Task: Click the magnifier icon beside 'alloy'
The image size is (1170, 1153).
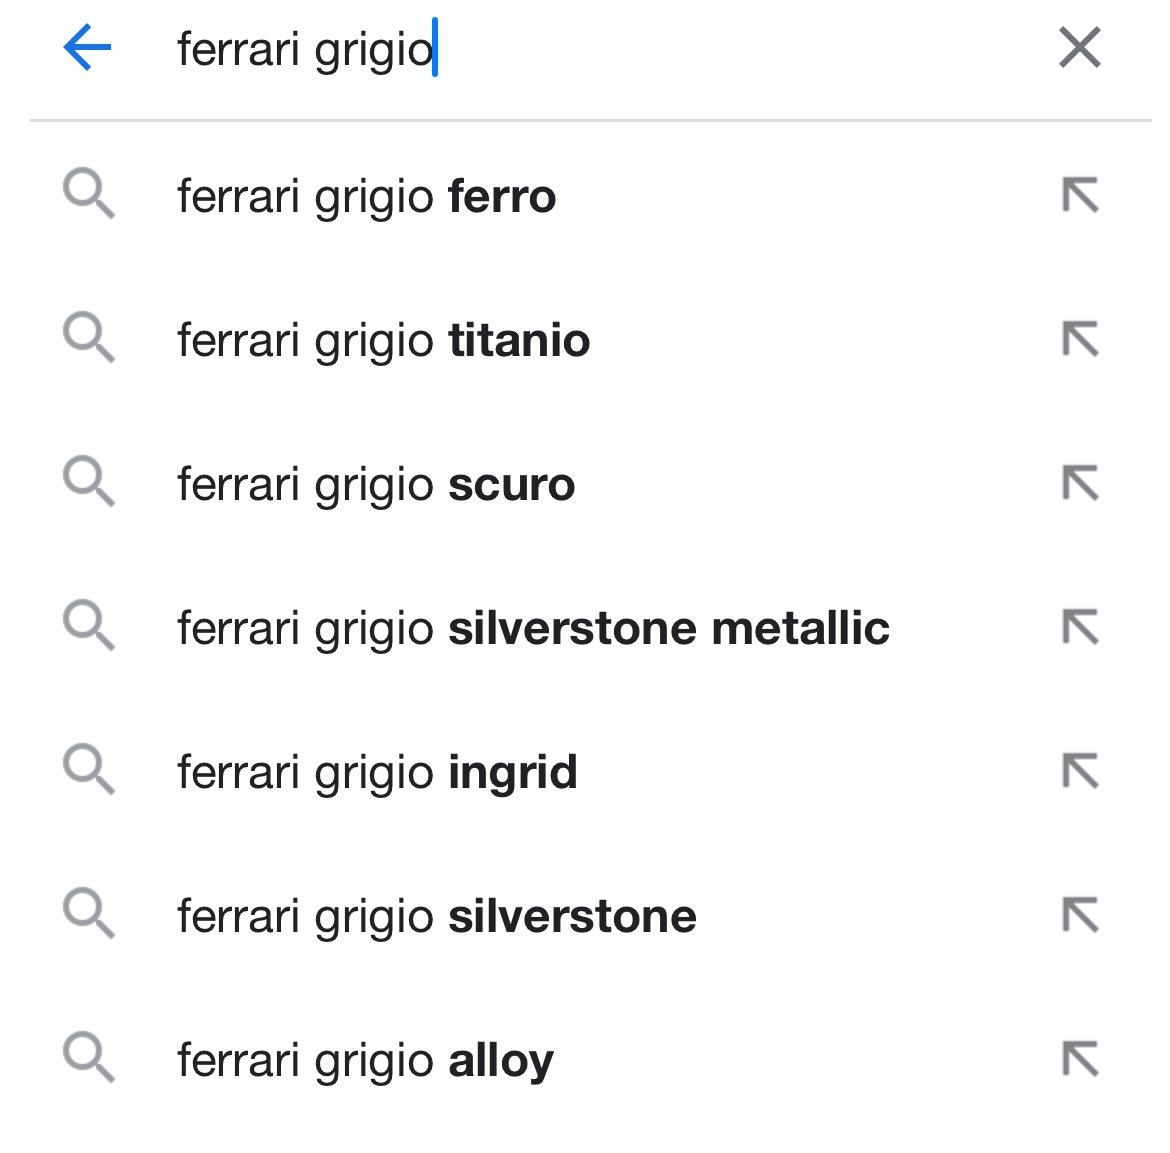Action: click(89, 1058)
